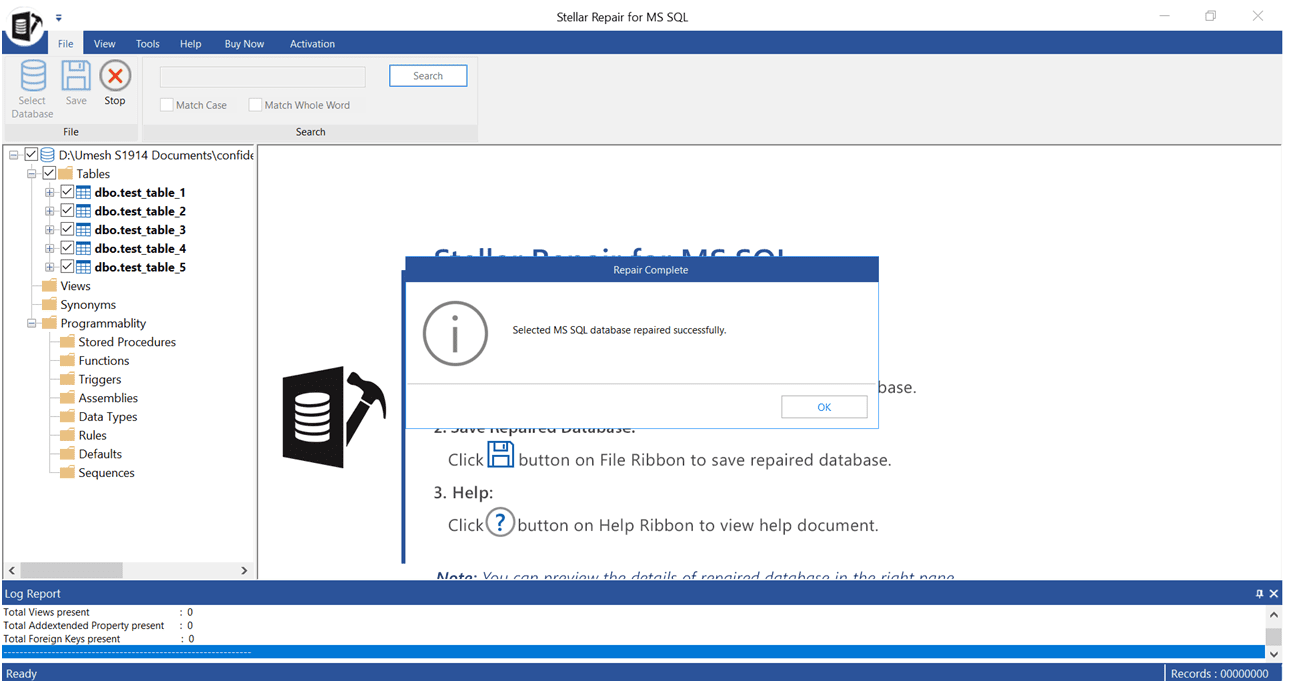Click the Stellar application logo icon
1307x683 pixels.
(25, 26)
